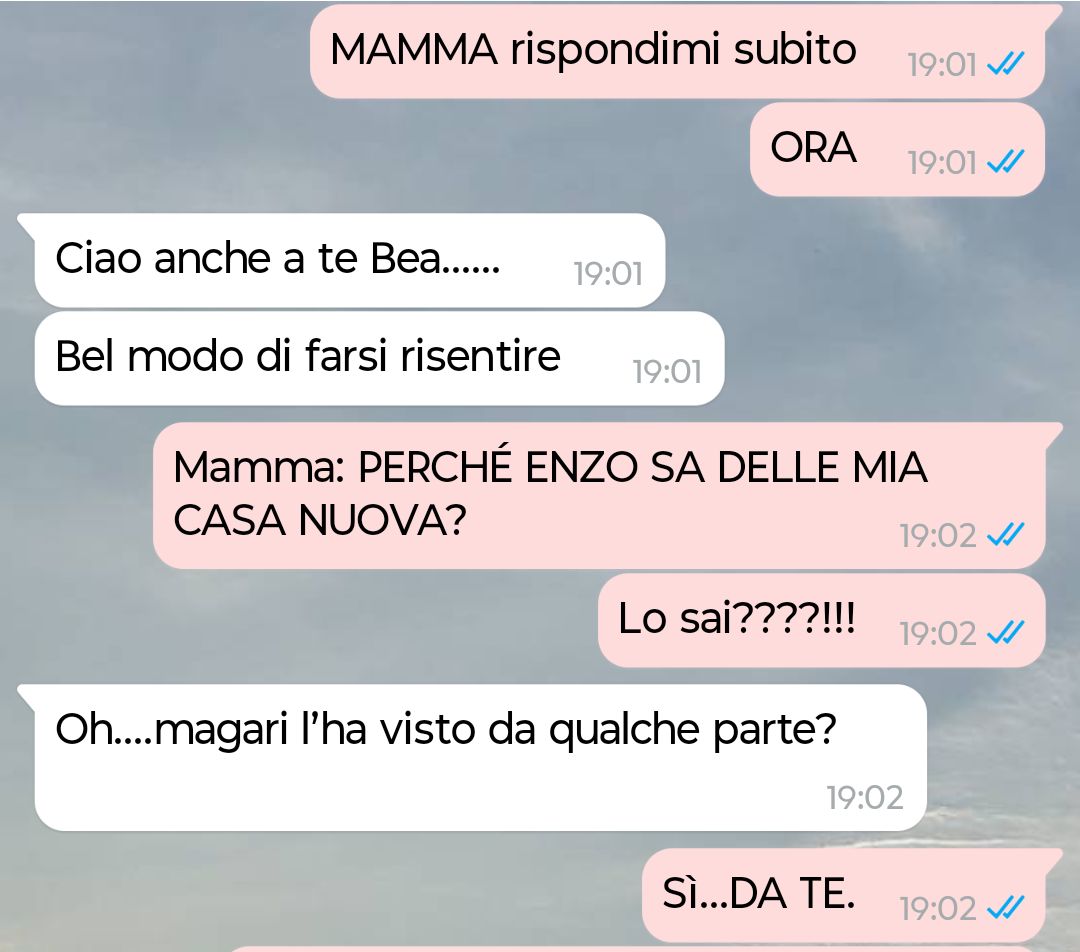Click the 19:02 timestamp beside 'Lo sai????!!!'
1080x952 pixels.
938,633
